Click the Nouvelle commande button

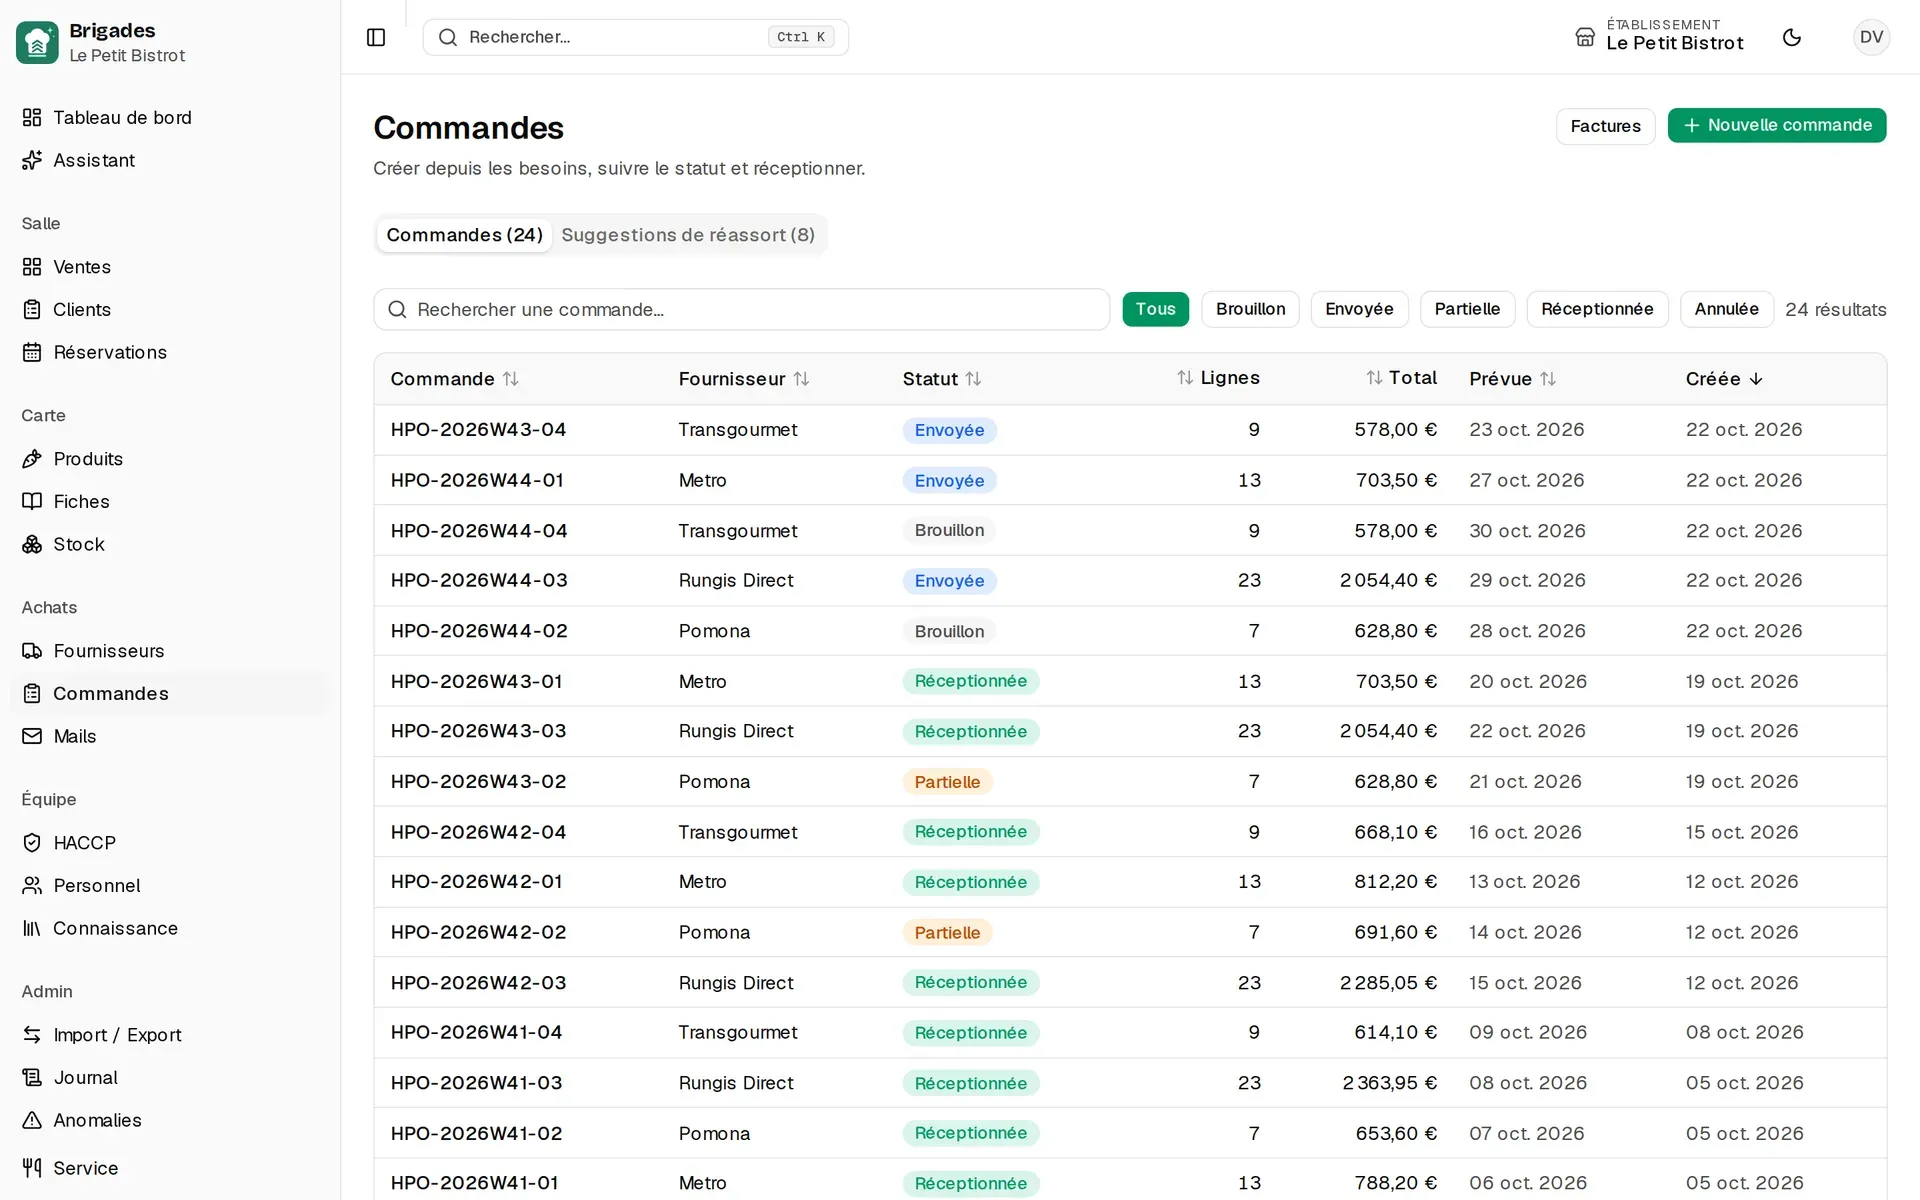click(x=1776, y=125)
